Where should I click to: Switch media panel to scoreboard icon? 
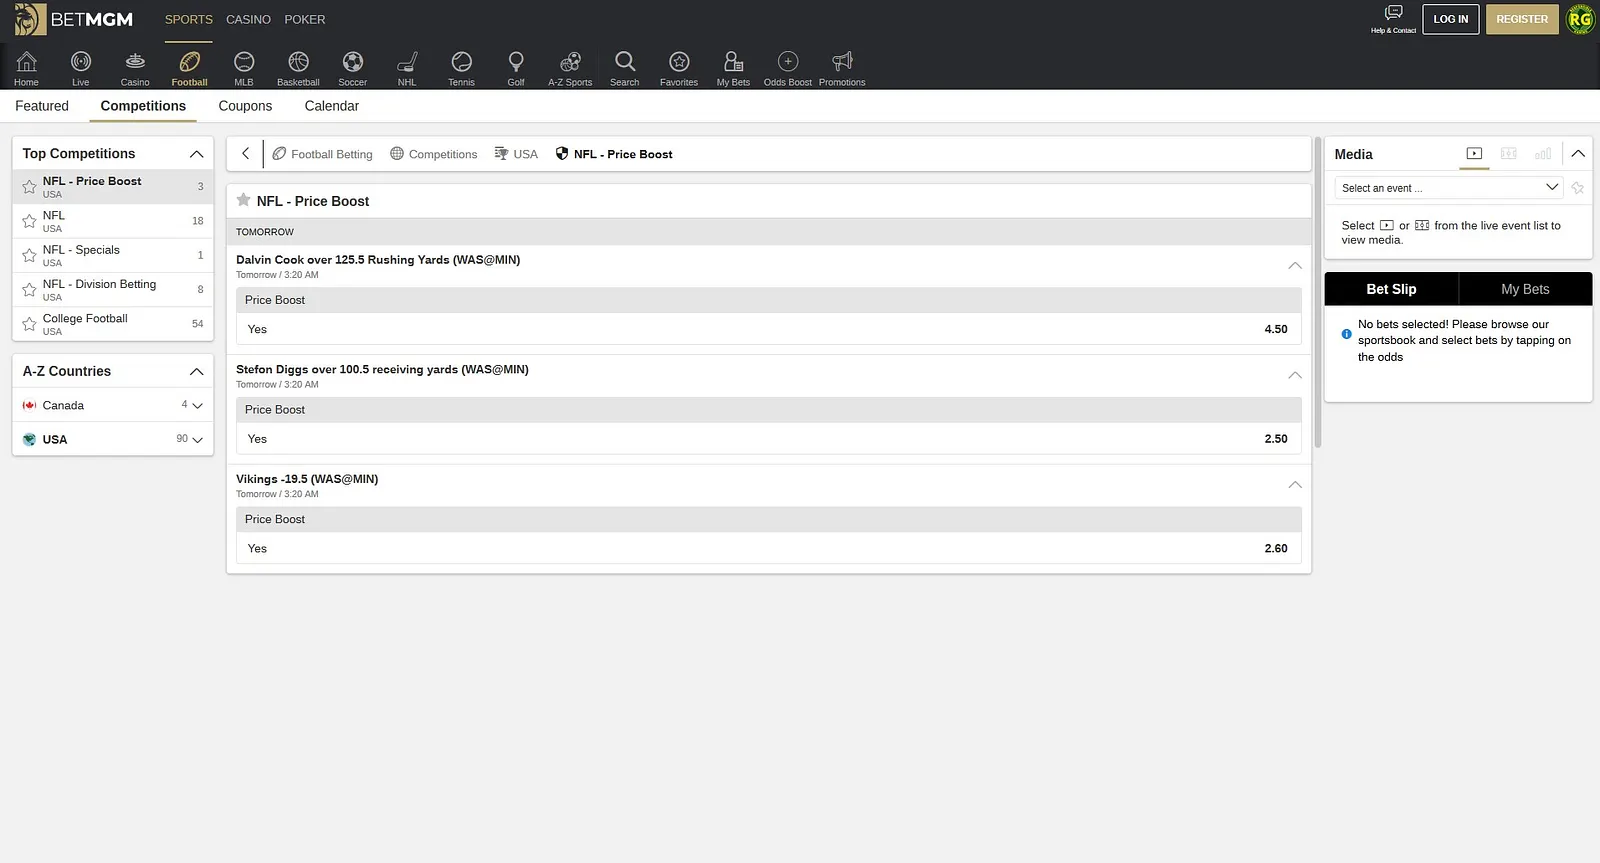pos(1509,154)
